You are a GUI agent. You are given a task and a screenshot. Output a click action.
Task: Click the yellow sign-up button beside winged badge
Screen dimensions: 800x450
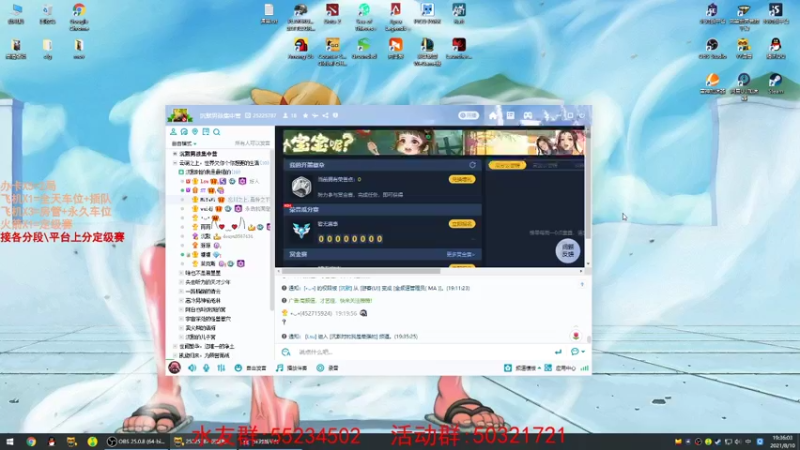tap(462, 224)
